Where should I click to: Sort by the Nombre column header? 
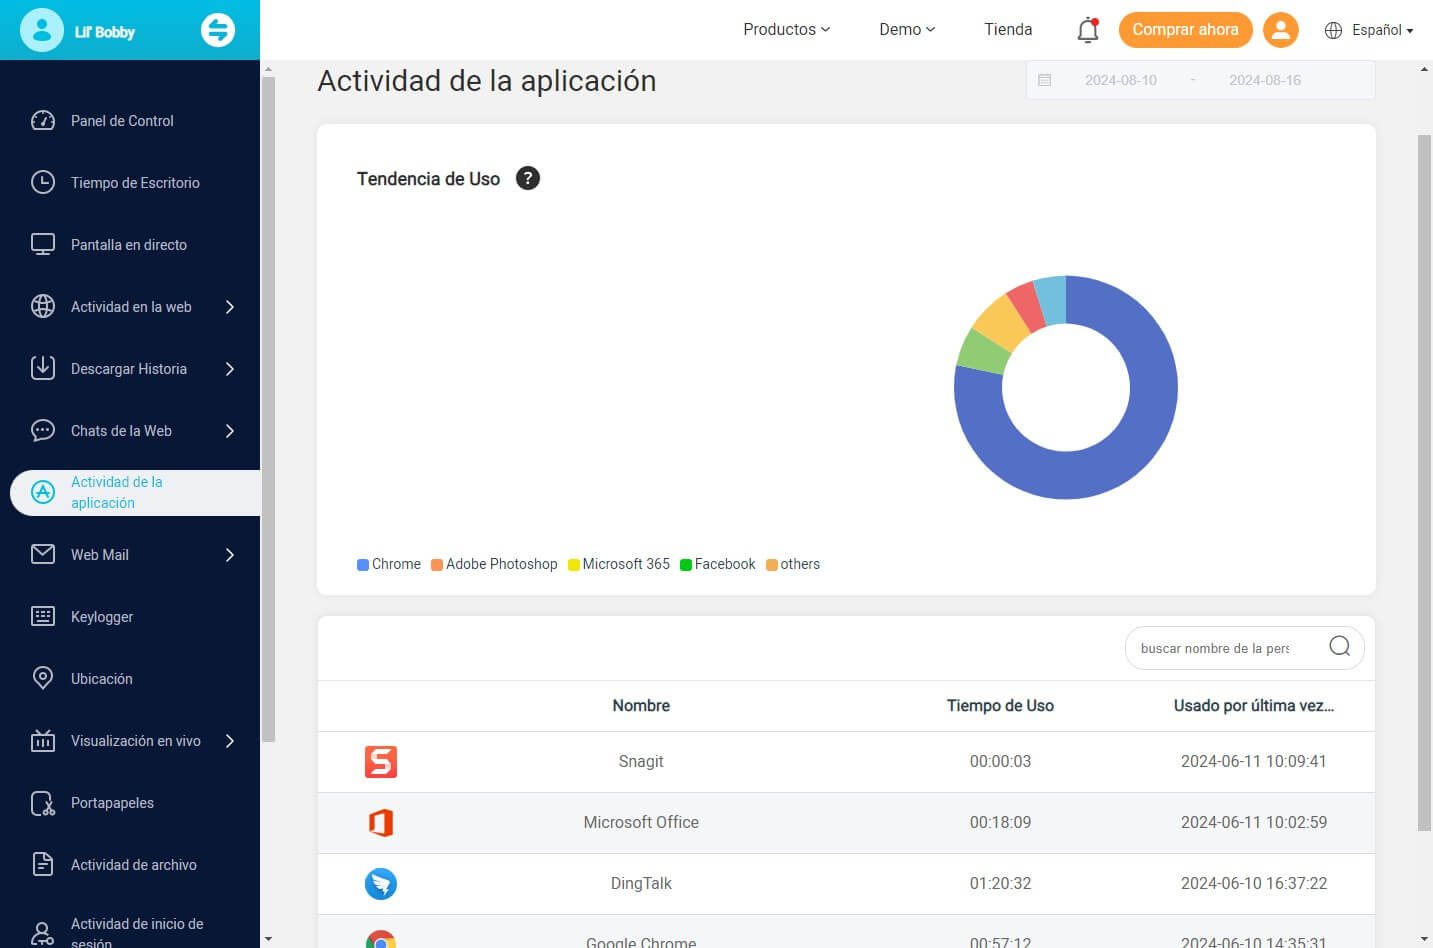point(641,706)
